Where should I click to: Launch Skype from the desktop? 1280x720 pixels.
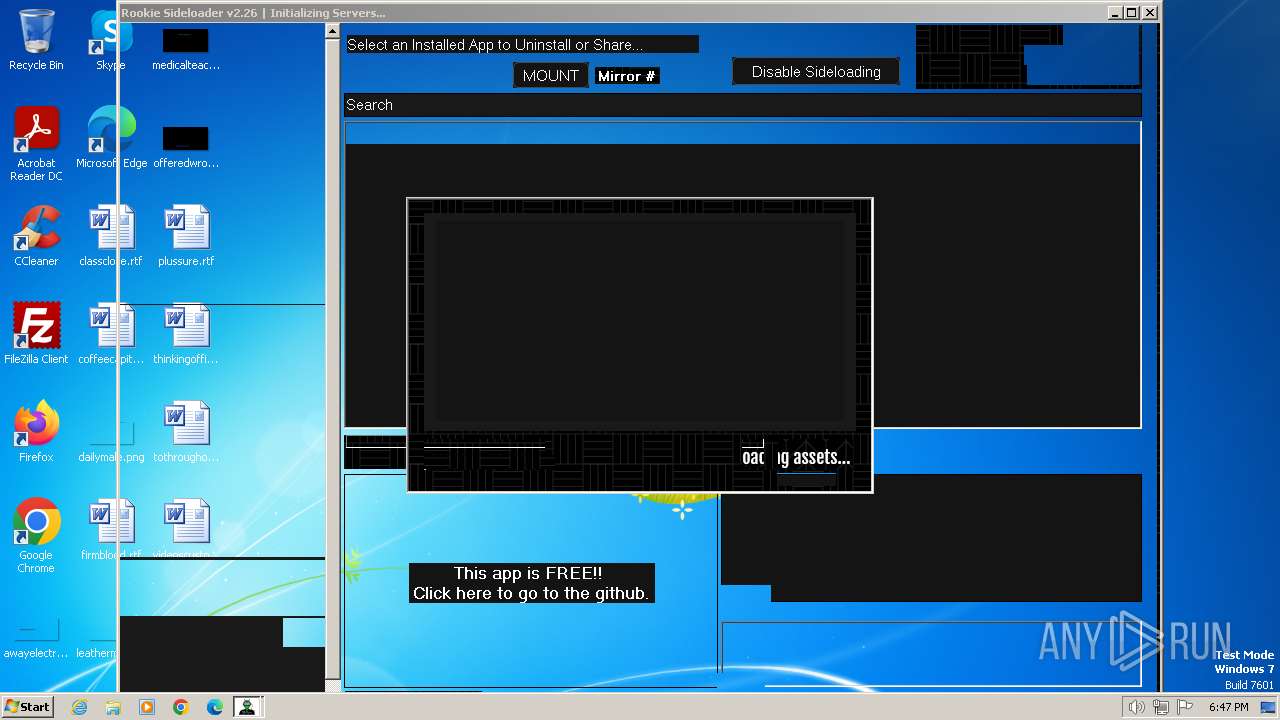point(110,40)
